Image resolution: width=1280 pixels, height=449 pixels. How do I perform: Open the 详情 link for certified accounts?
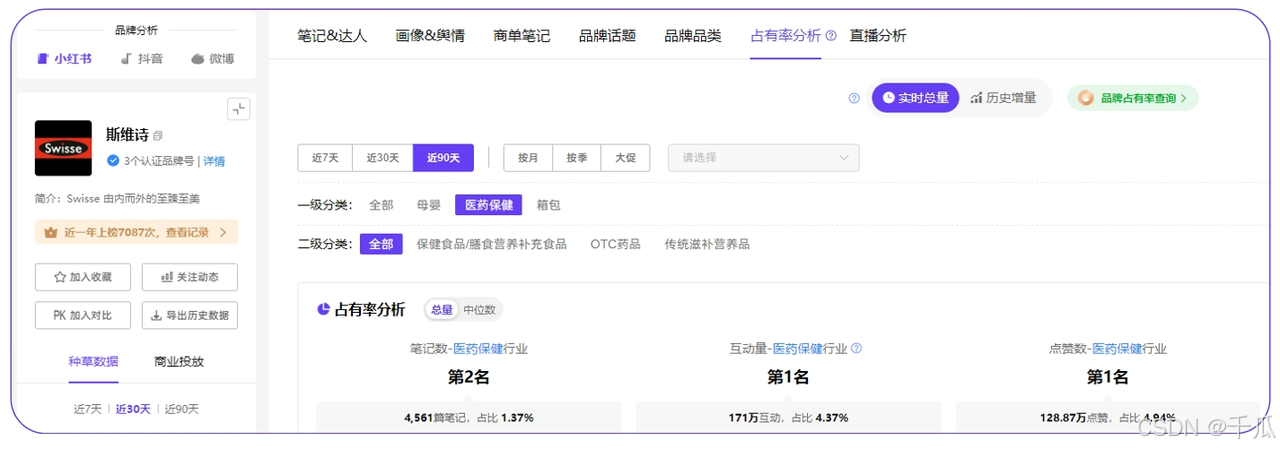point(214,161)
